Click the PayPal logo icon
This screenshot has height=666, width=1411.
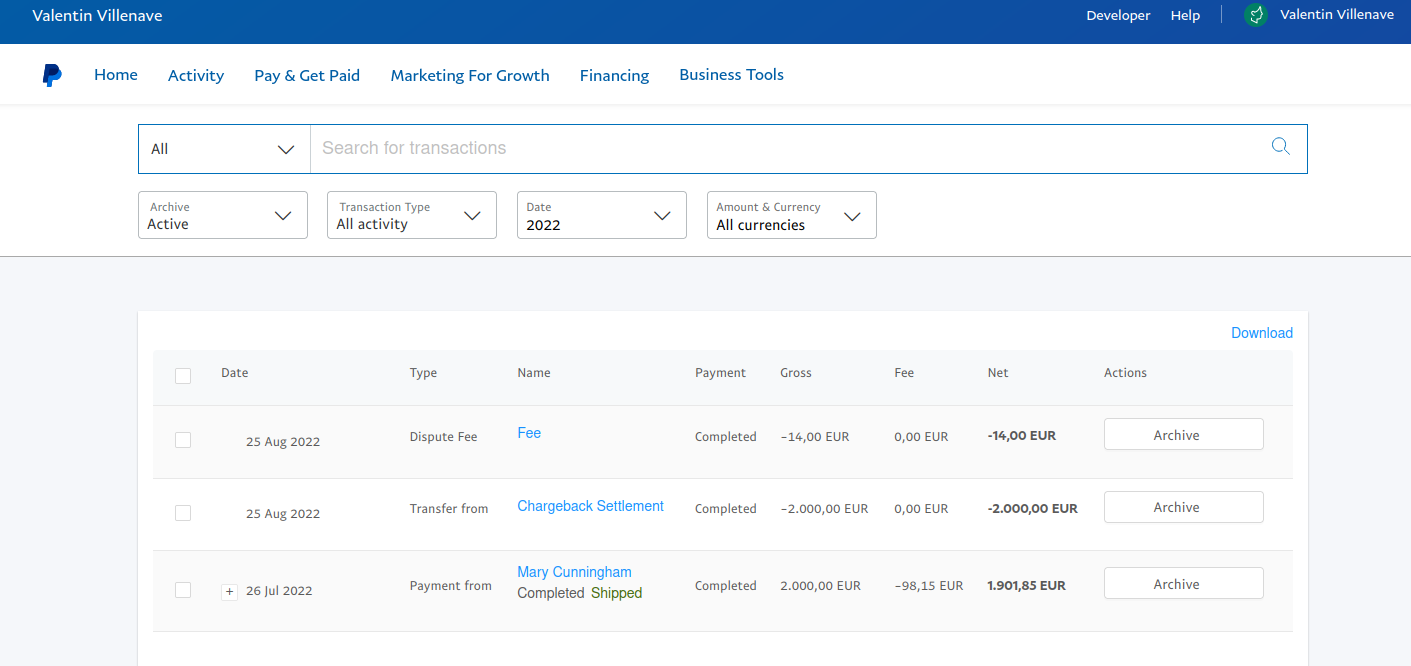52,75
